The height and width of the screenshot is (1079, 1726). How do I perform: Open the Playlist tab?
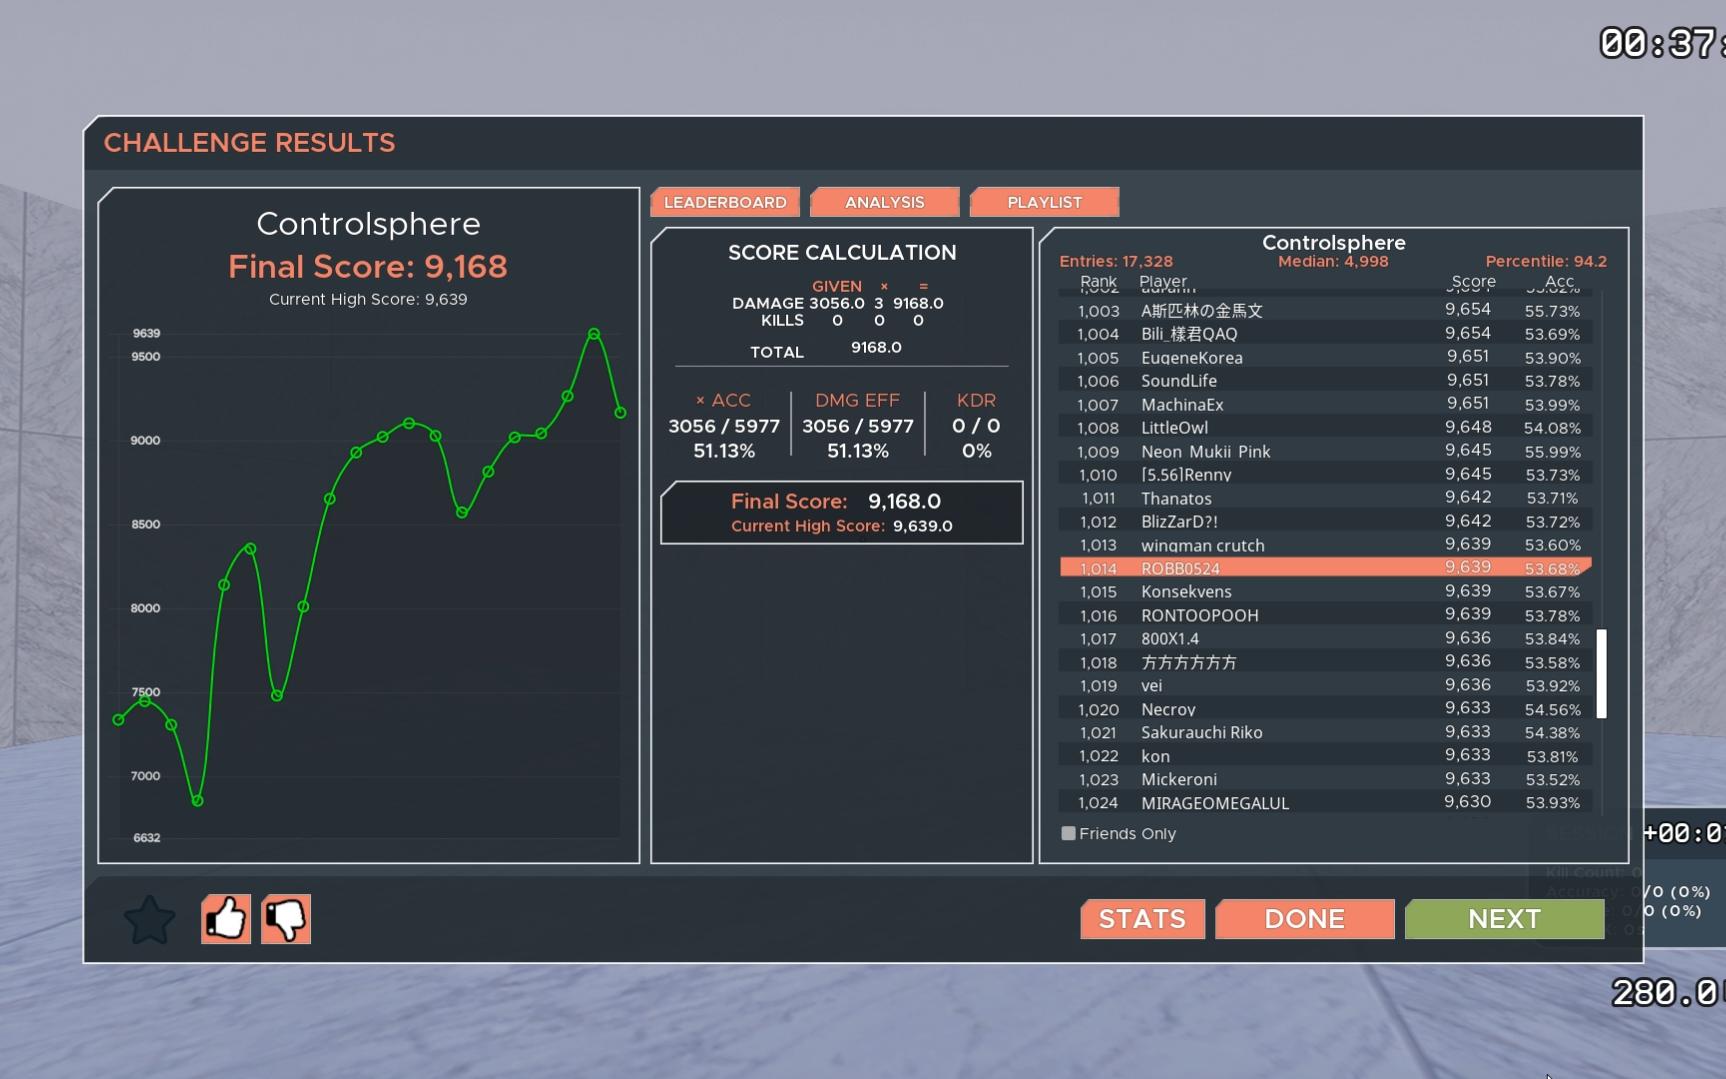(1044, 201)
